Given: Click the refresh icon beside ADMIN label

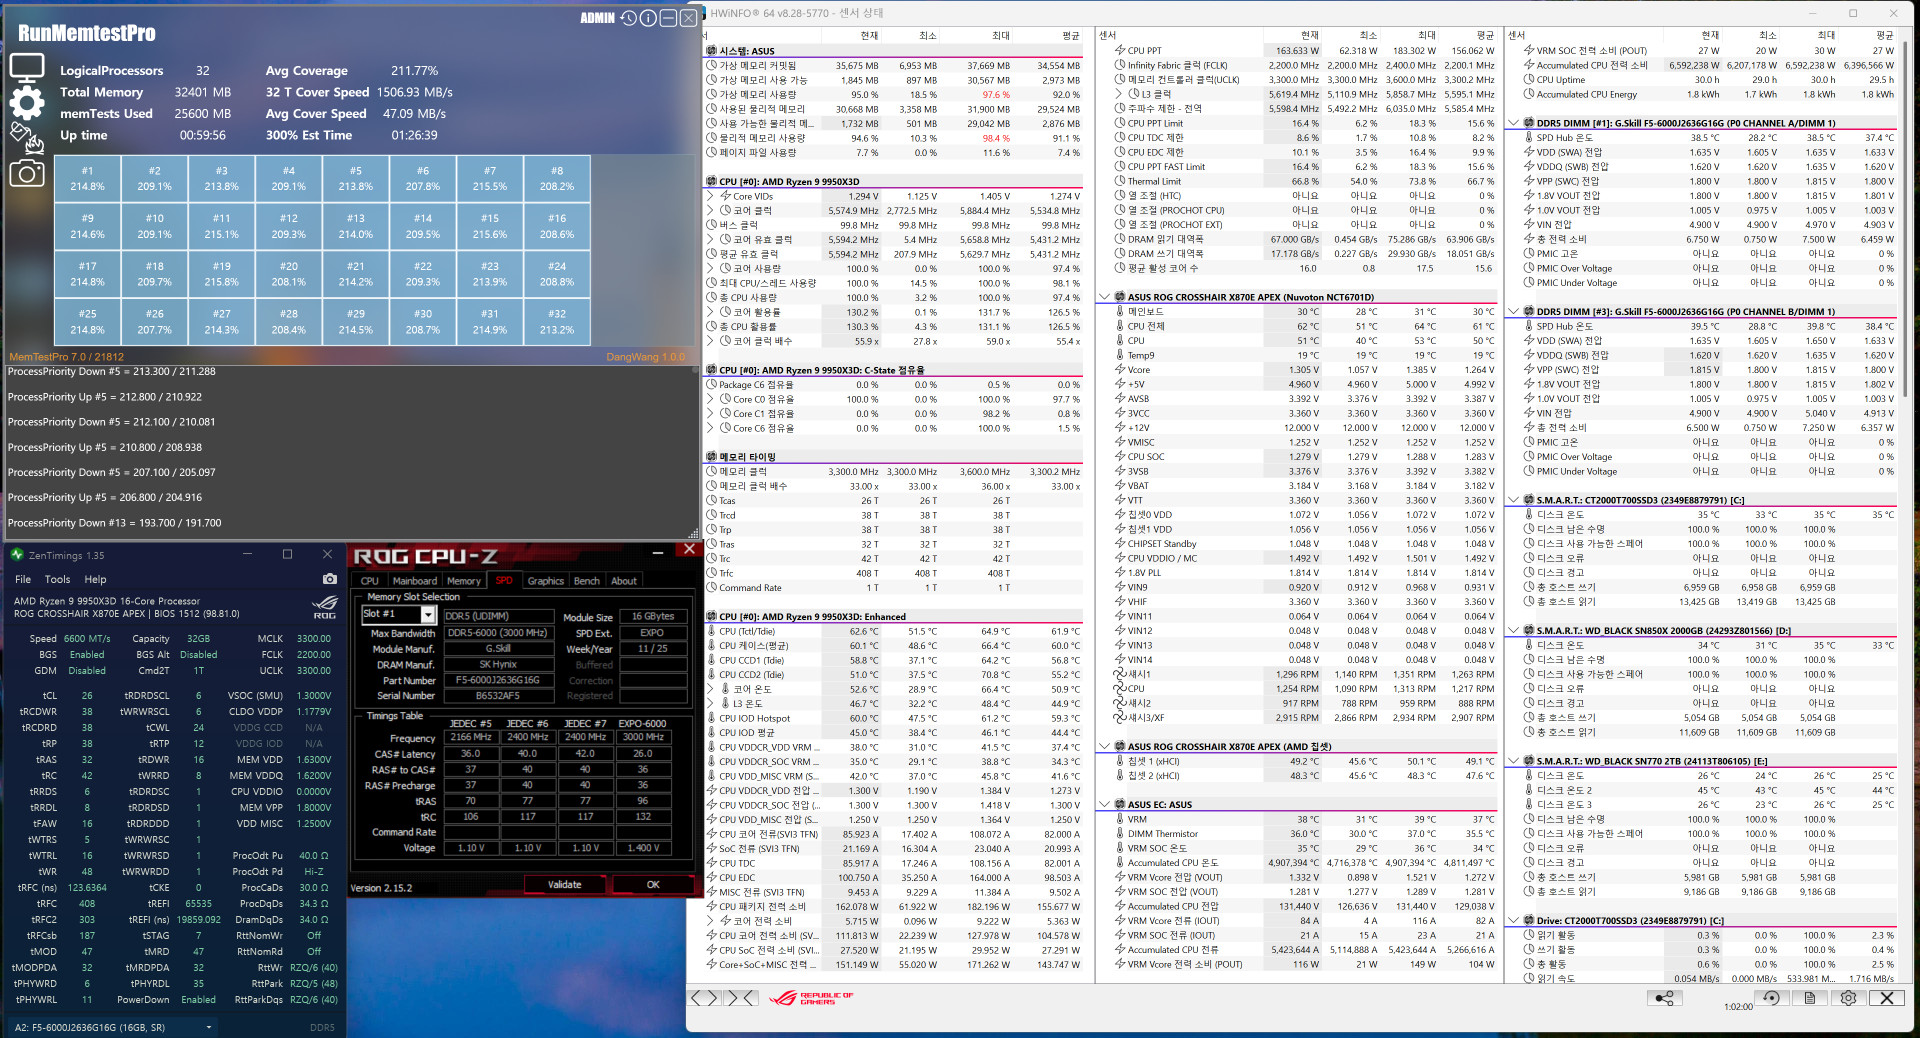Looking at the screenshot, I should (x=626, y=17).
